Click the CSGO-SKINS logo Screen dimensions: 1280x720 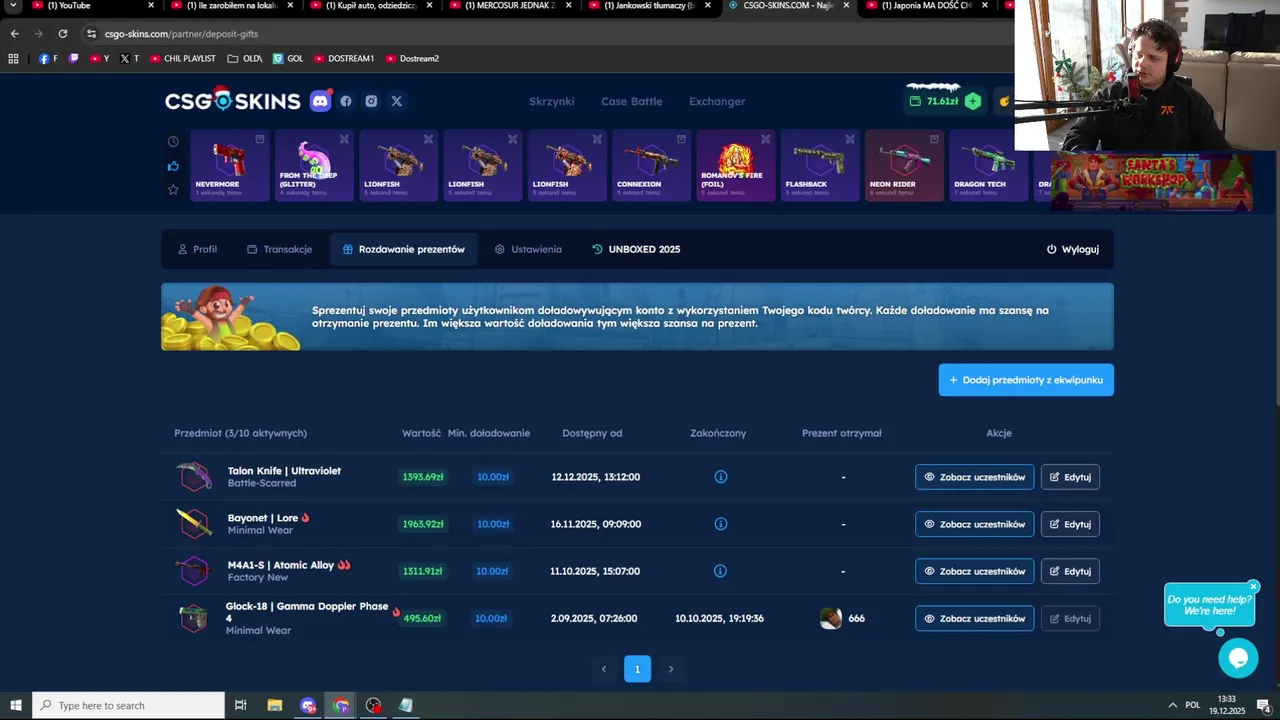pos(233,100)
